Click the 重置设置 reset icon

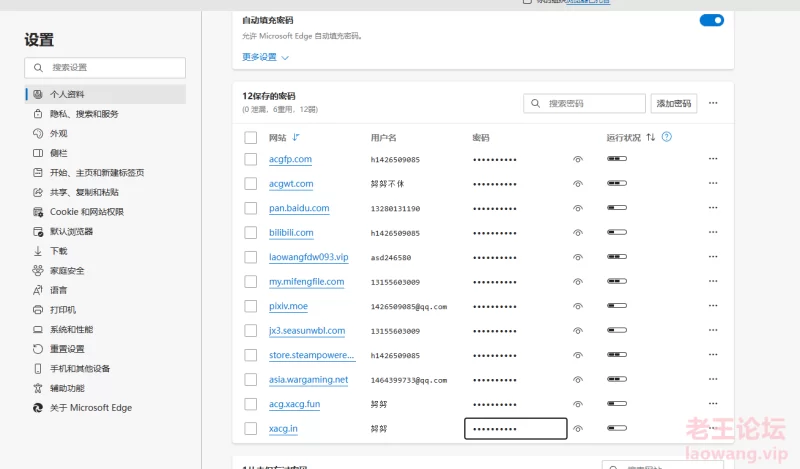38,349
